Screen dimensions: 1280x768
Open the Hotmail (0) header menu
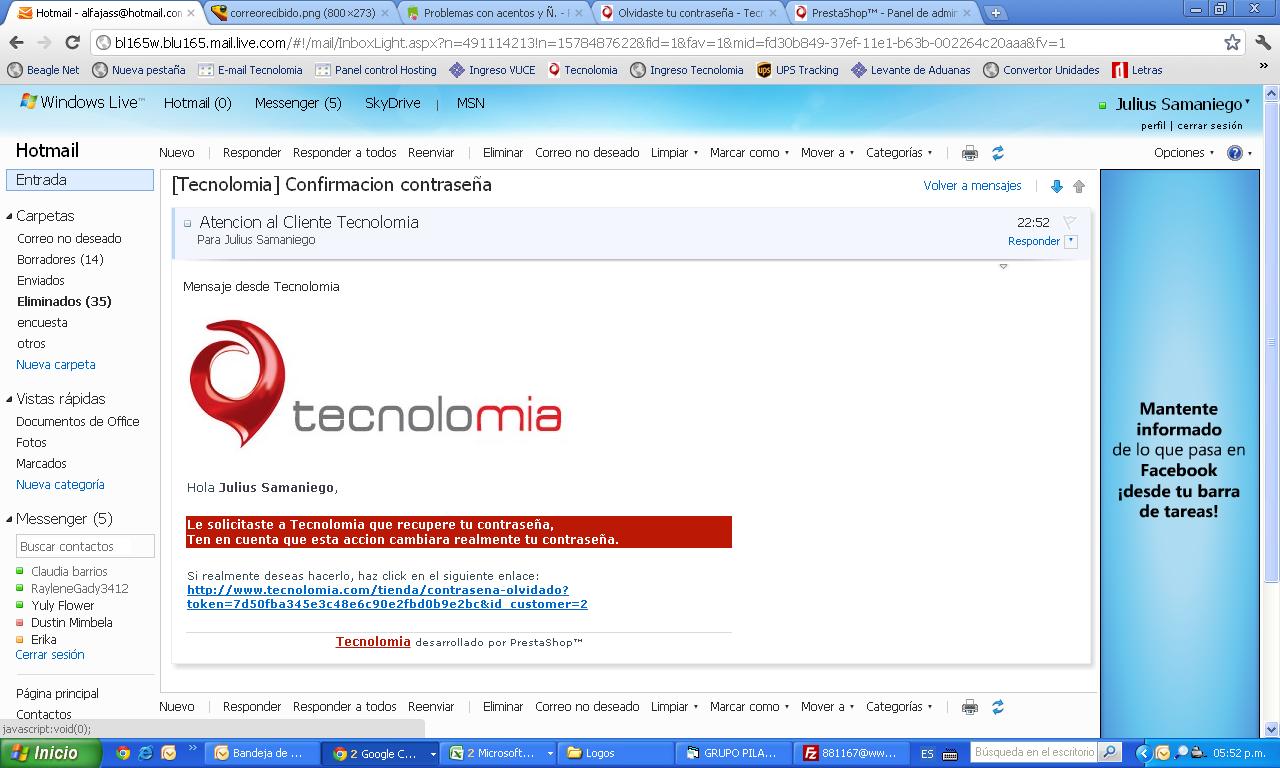198,103
